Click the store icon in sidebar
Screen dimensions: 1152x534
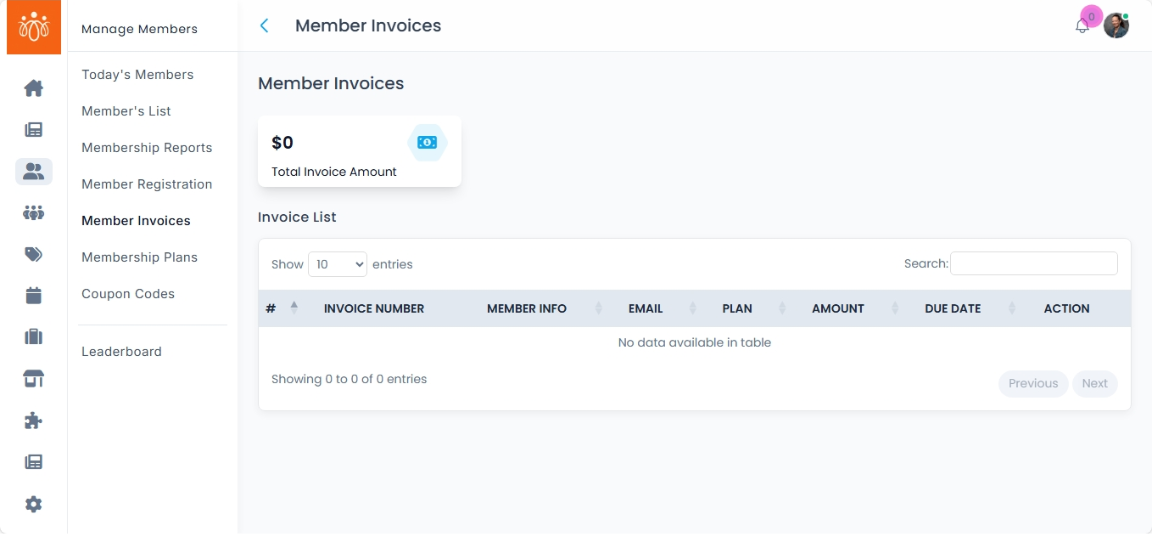click(x=34, y=379)
